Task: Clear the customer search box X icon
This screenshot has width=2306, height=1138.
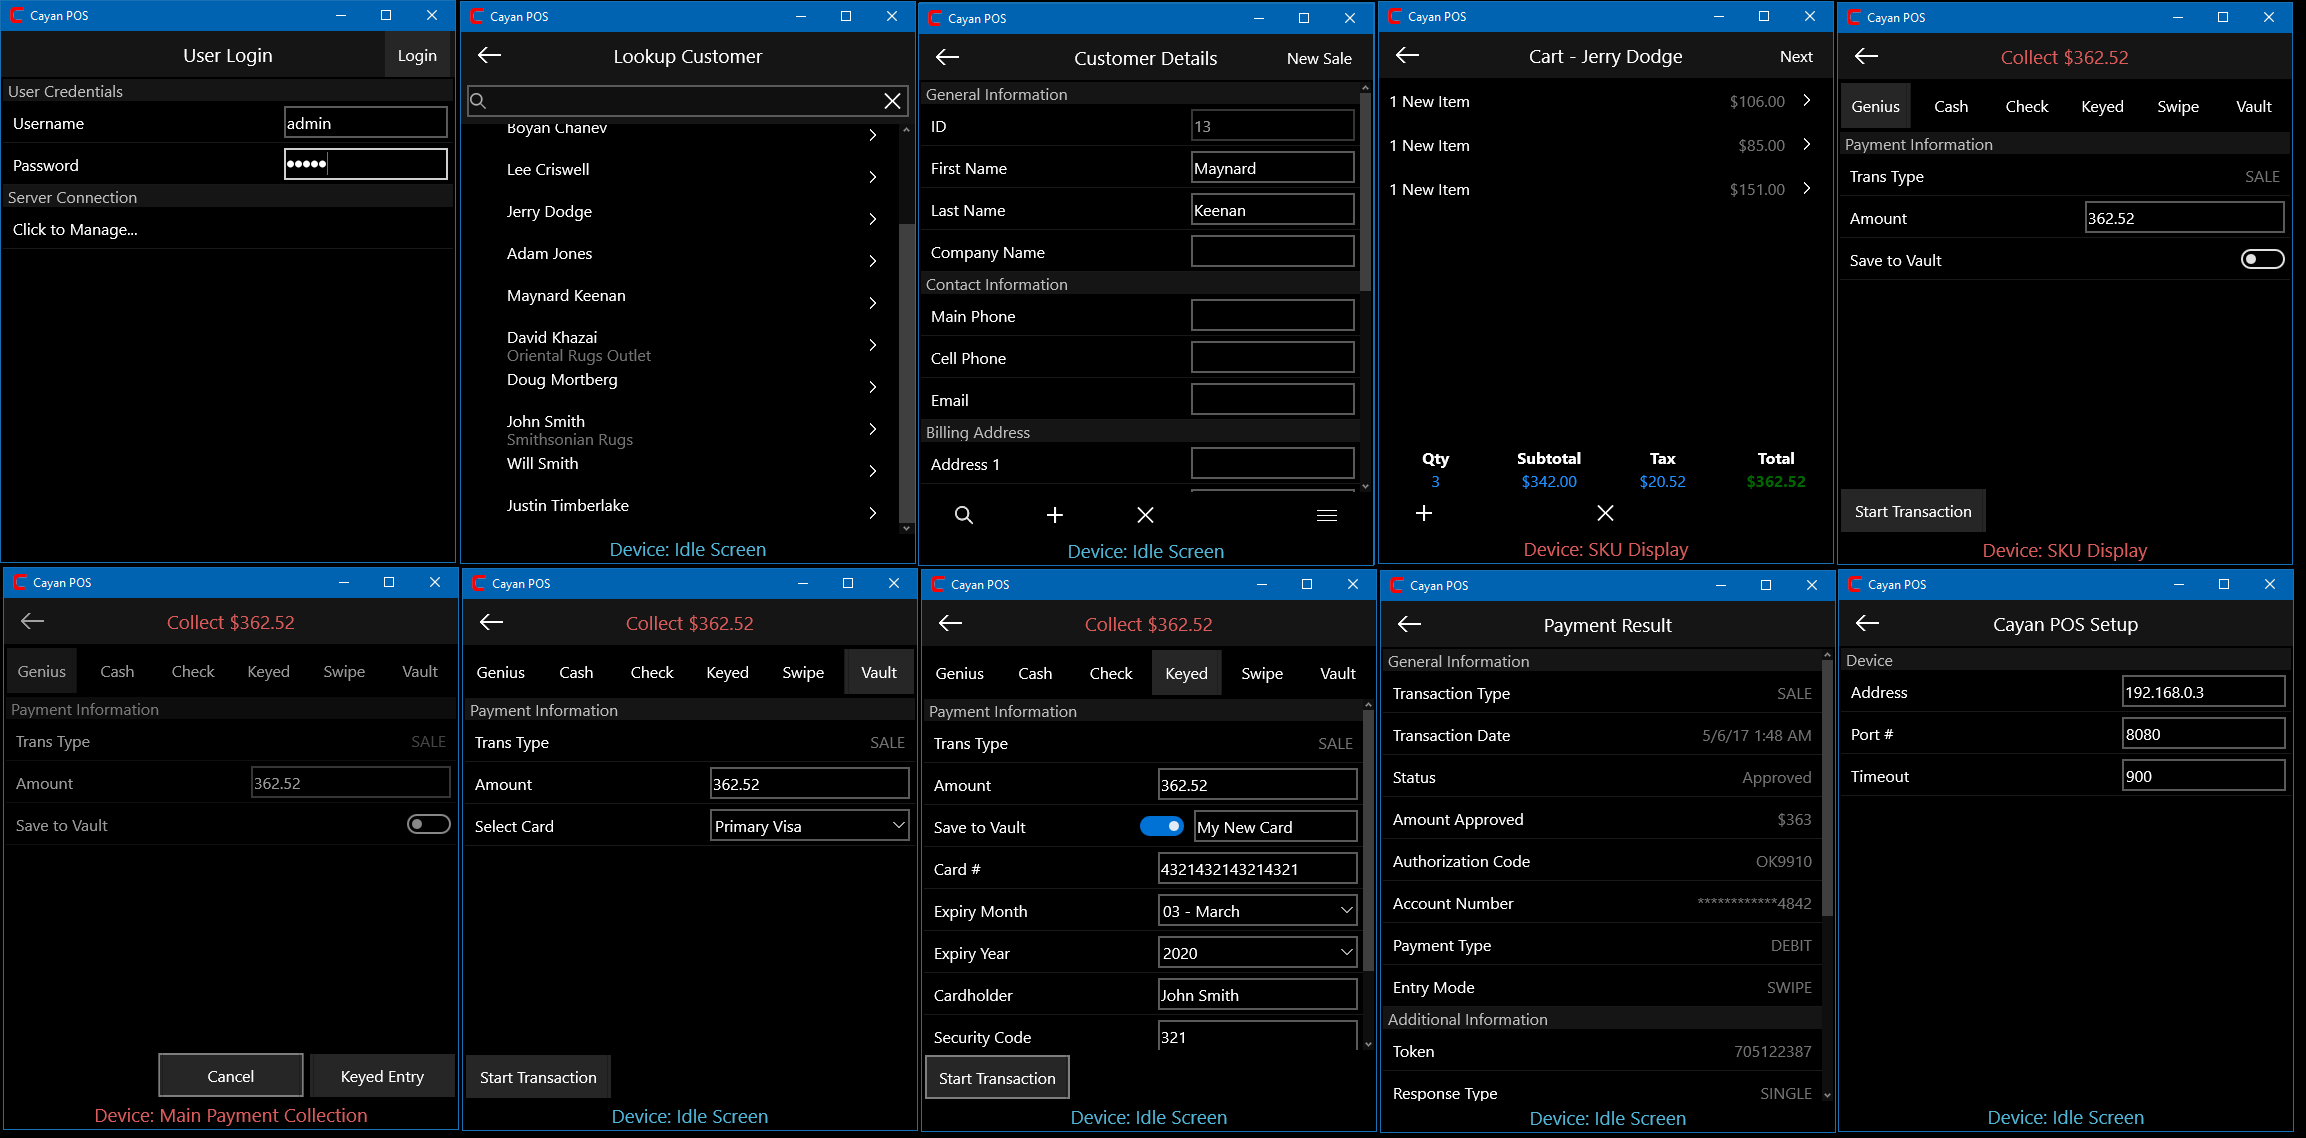Action: click(x=892, y=101)
